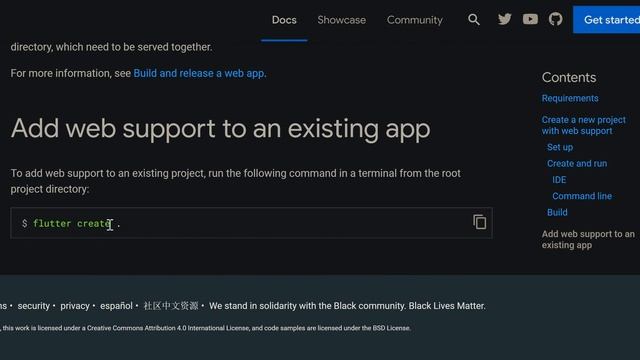Viewport: 640px width, 360px height.
Task: Click the Get started button
Action: 607,20
